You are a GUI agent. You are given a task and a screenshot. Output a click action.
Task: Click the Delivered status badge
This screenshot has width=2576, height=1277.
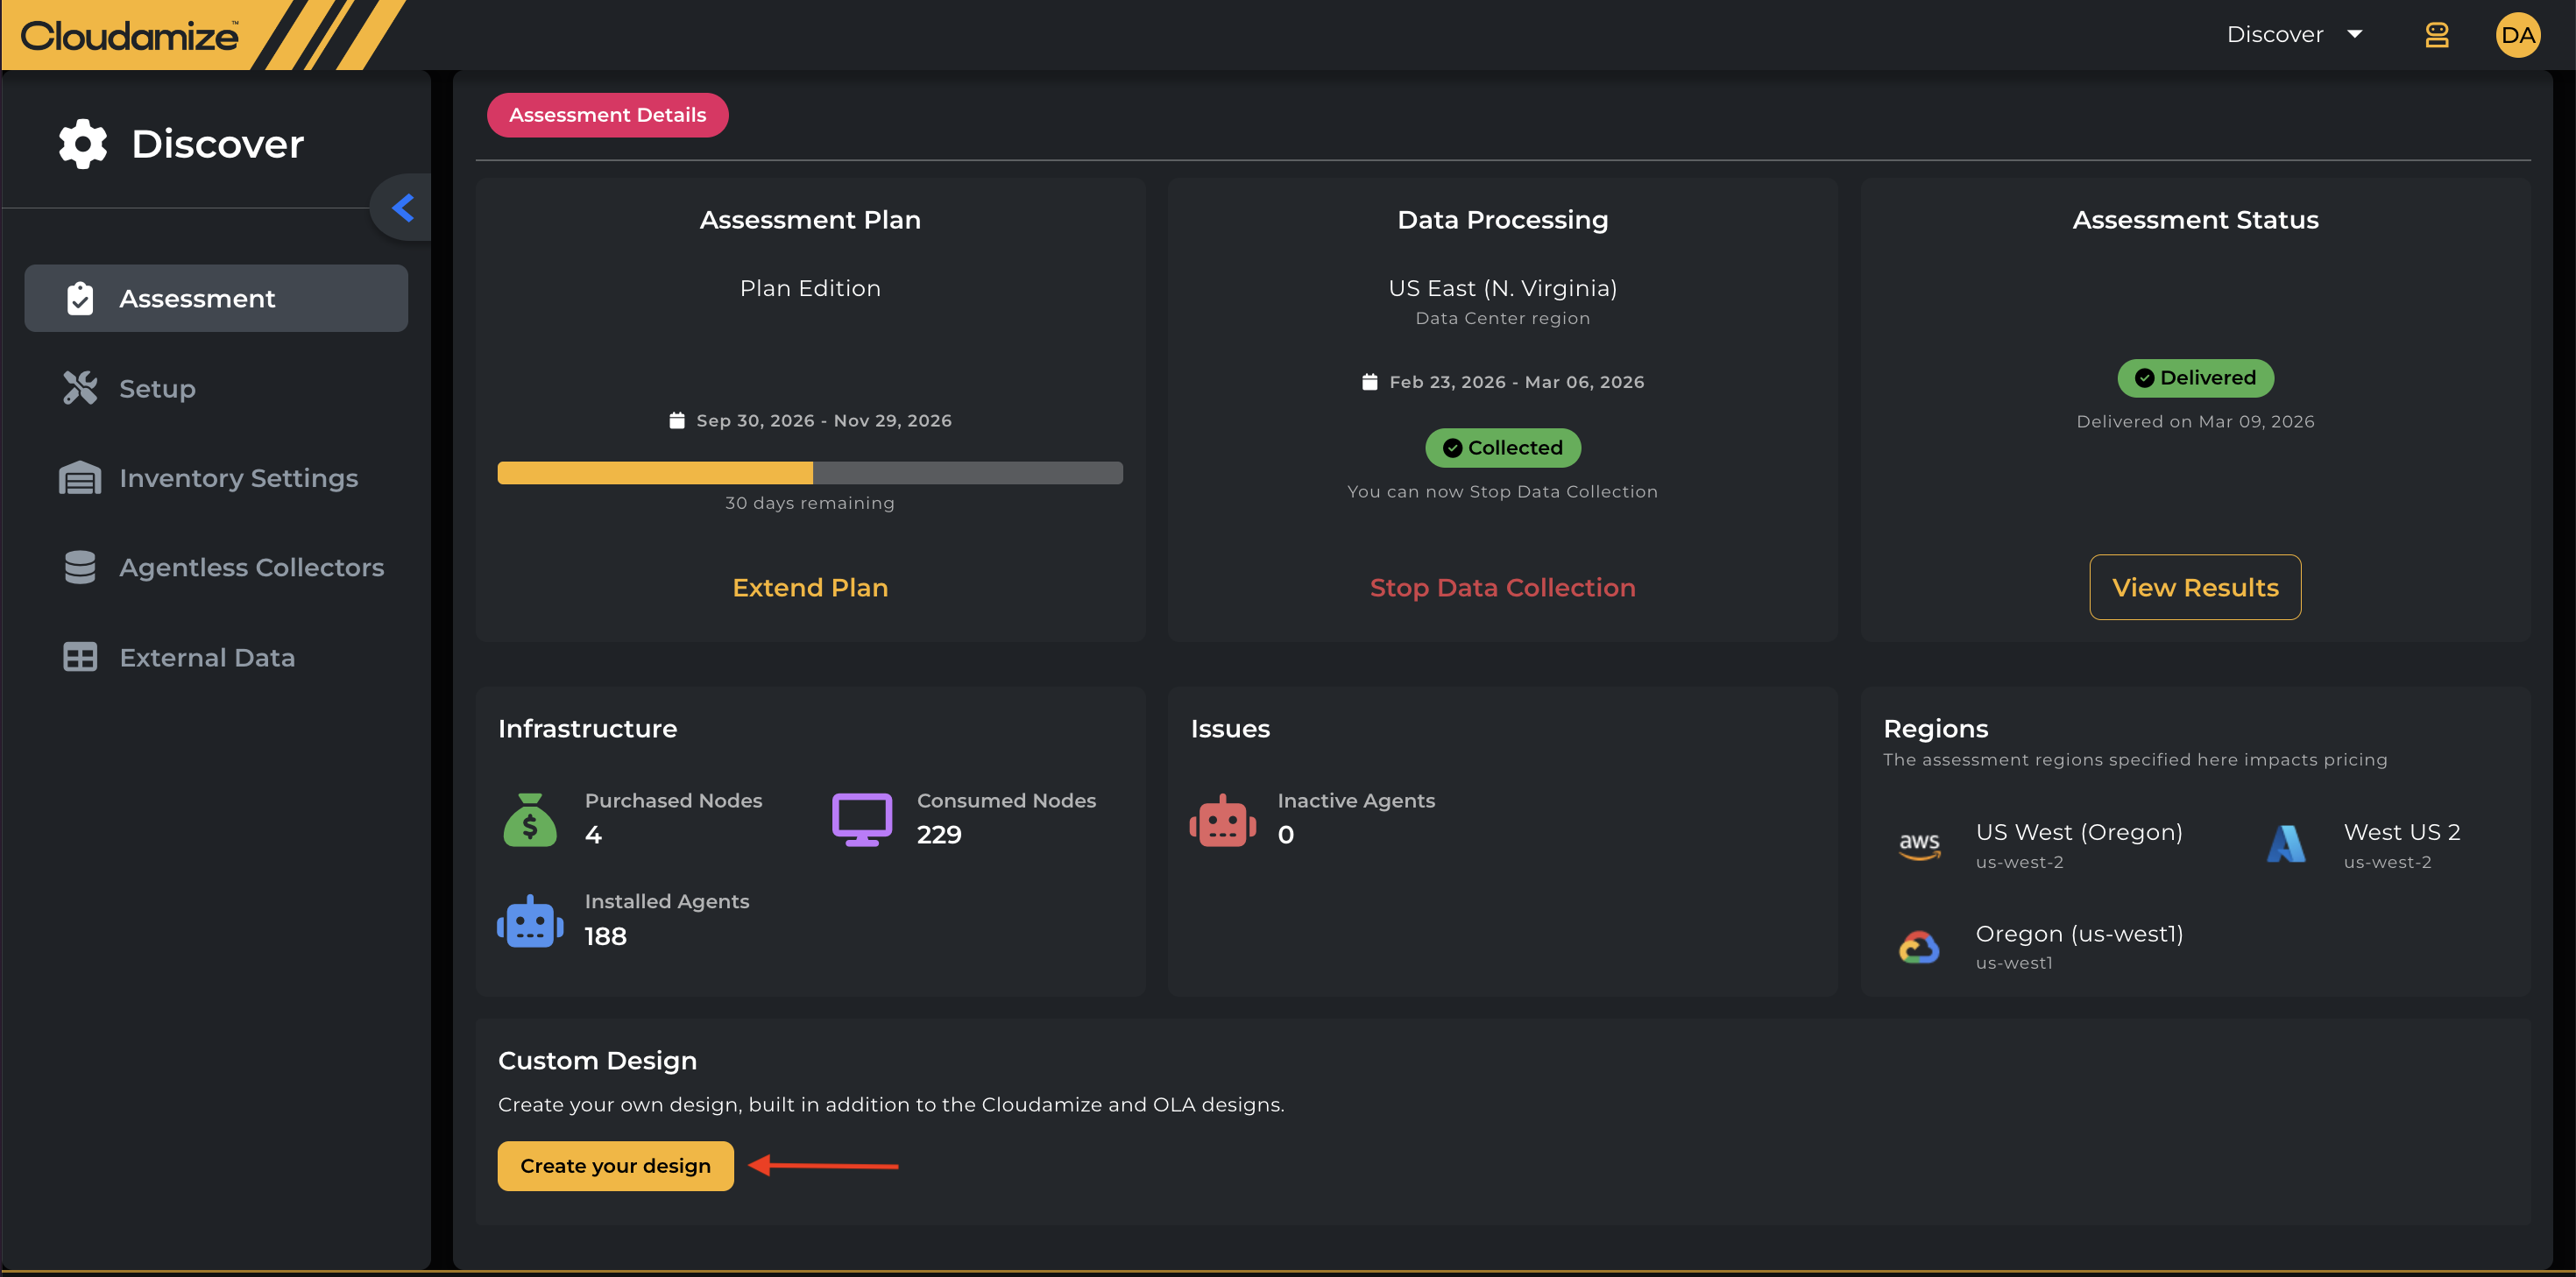pos(2195,378)
